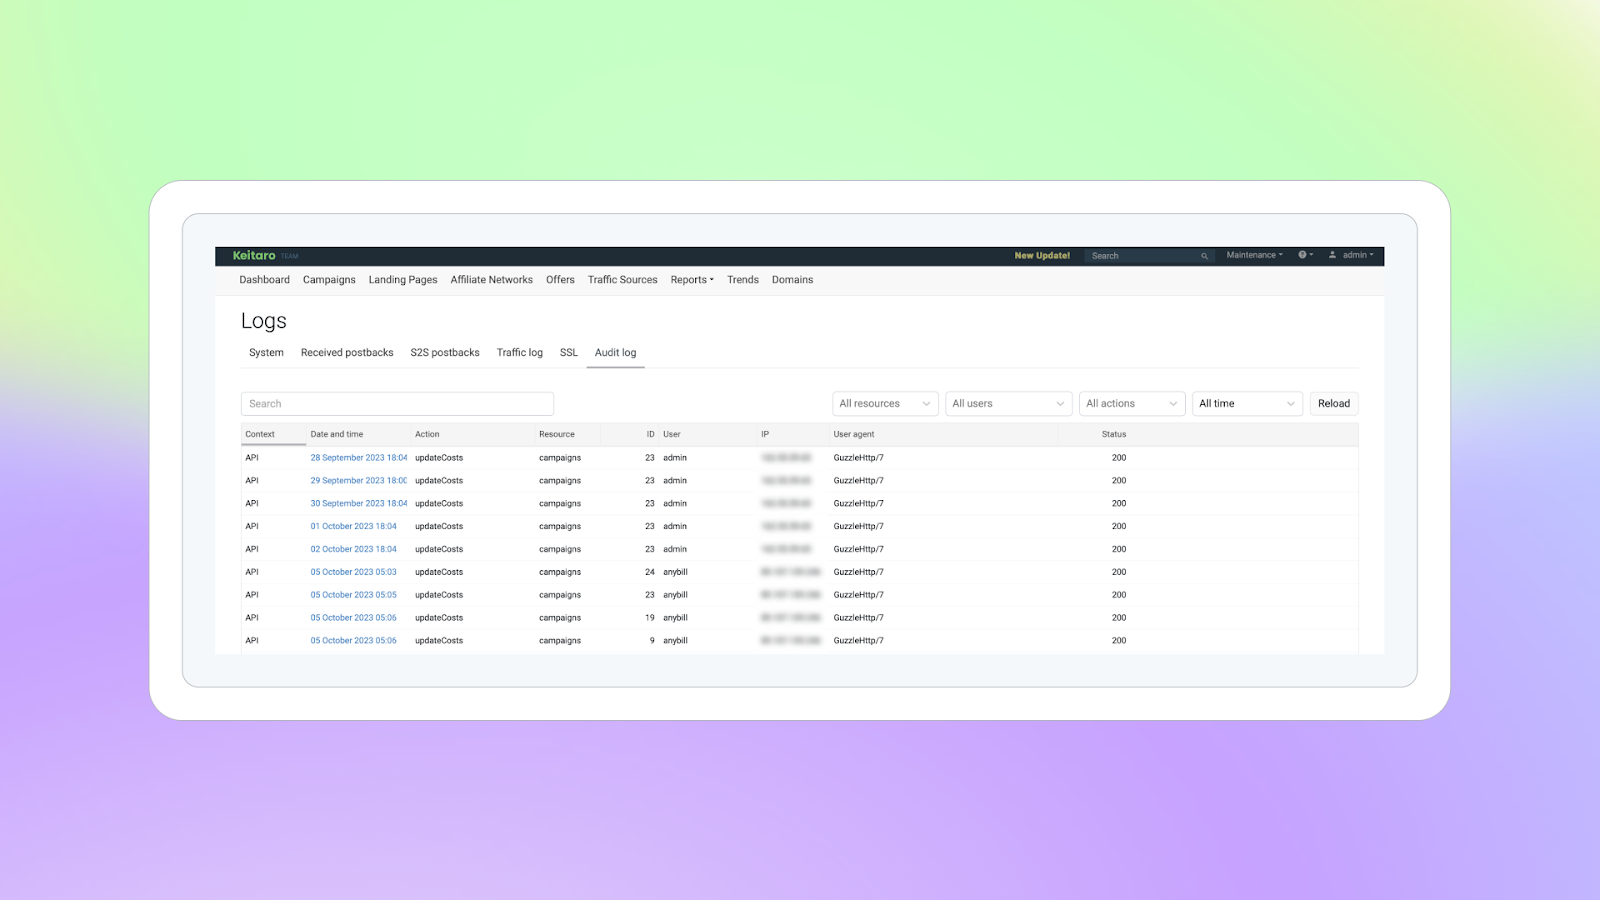Switch to Received postbacks tab
This screenshot has width=1600, height=900.
pyautogui.click(x=347, y=353)
